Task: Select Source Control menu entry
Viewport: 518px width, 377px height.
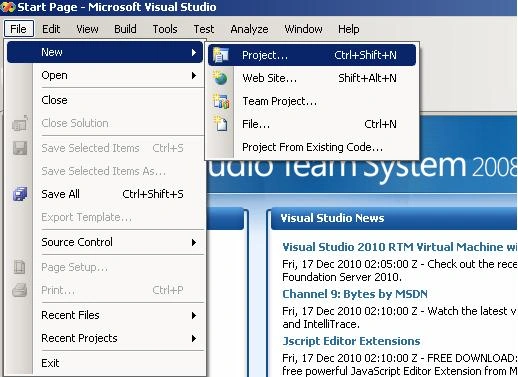Action: (105, 242)
